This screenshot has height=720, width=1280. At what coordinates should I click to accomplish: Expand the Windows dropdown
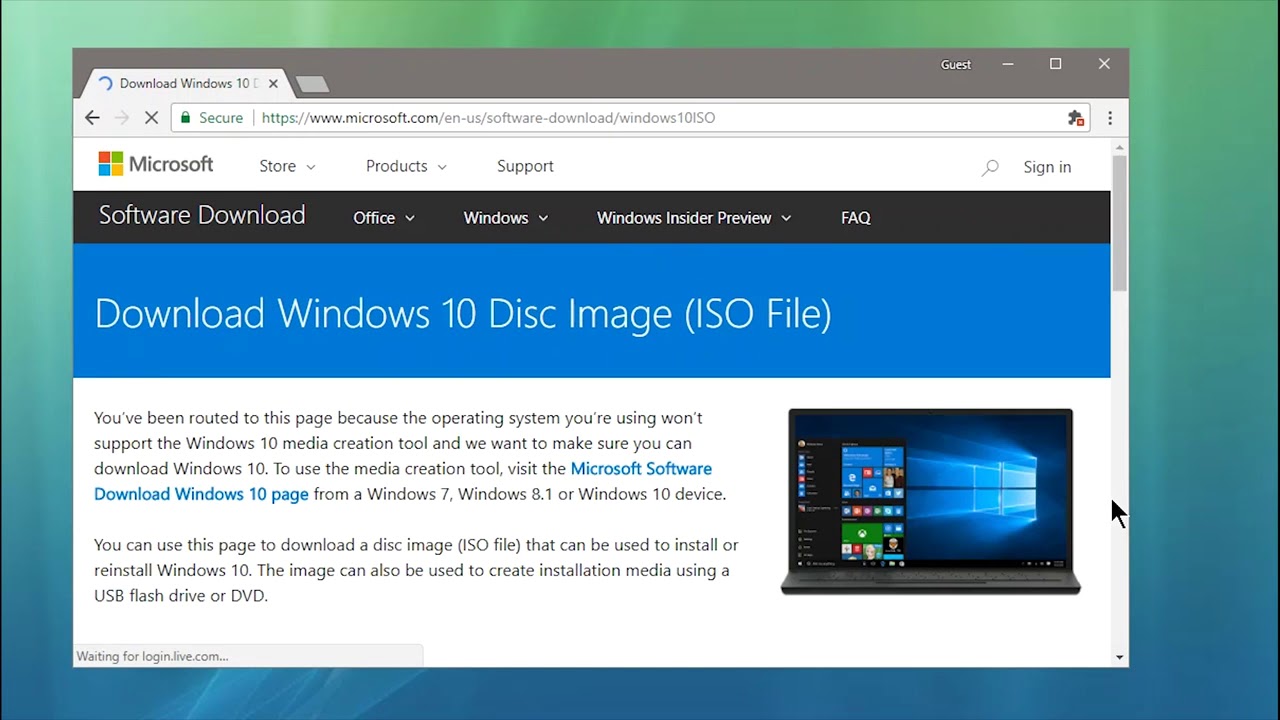pos(506,218)
